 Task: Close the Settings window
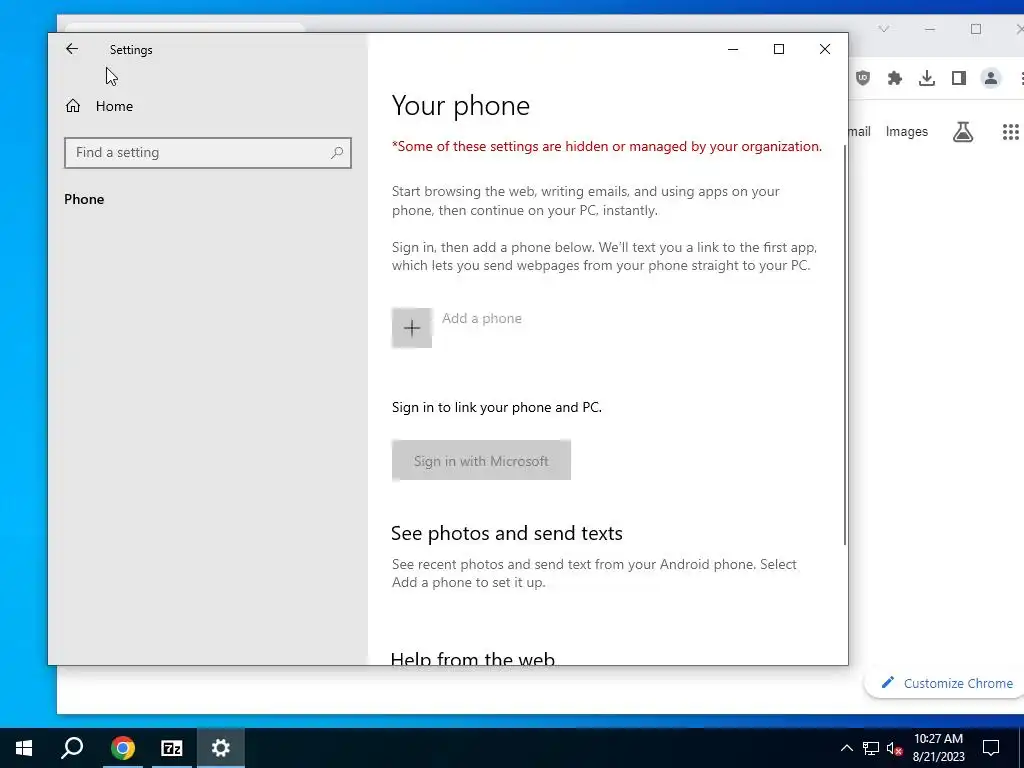tap(825, 49)
